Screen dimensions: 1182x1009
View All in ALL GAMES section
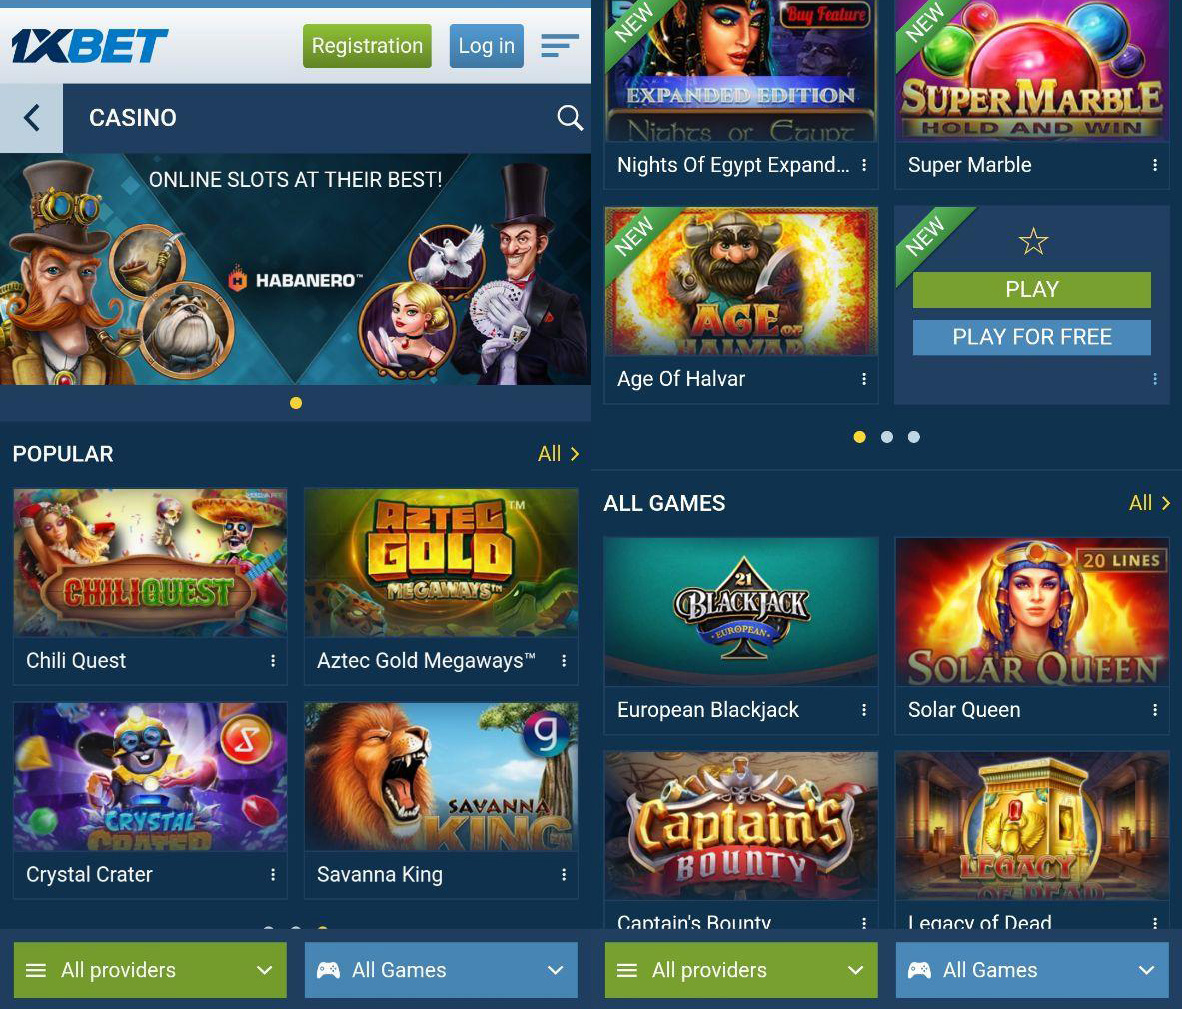1150,503
